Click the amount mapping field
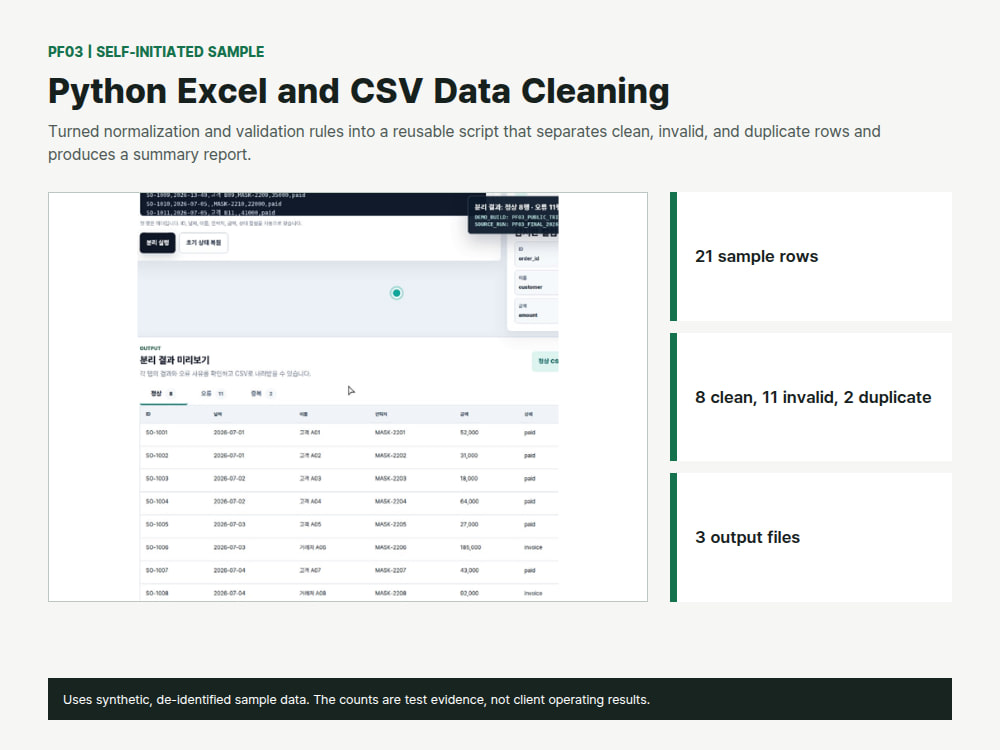The width and height of the screenshot is (1000, 750). [536, 311]
